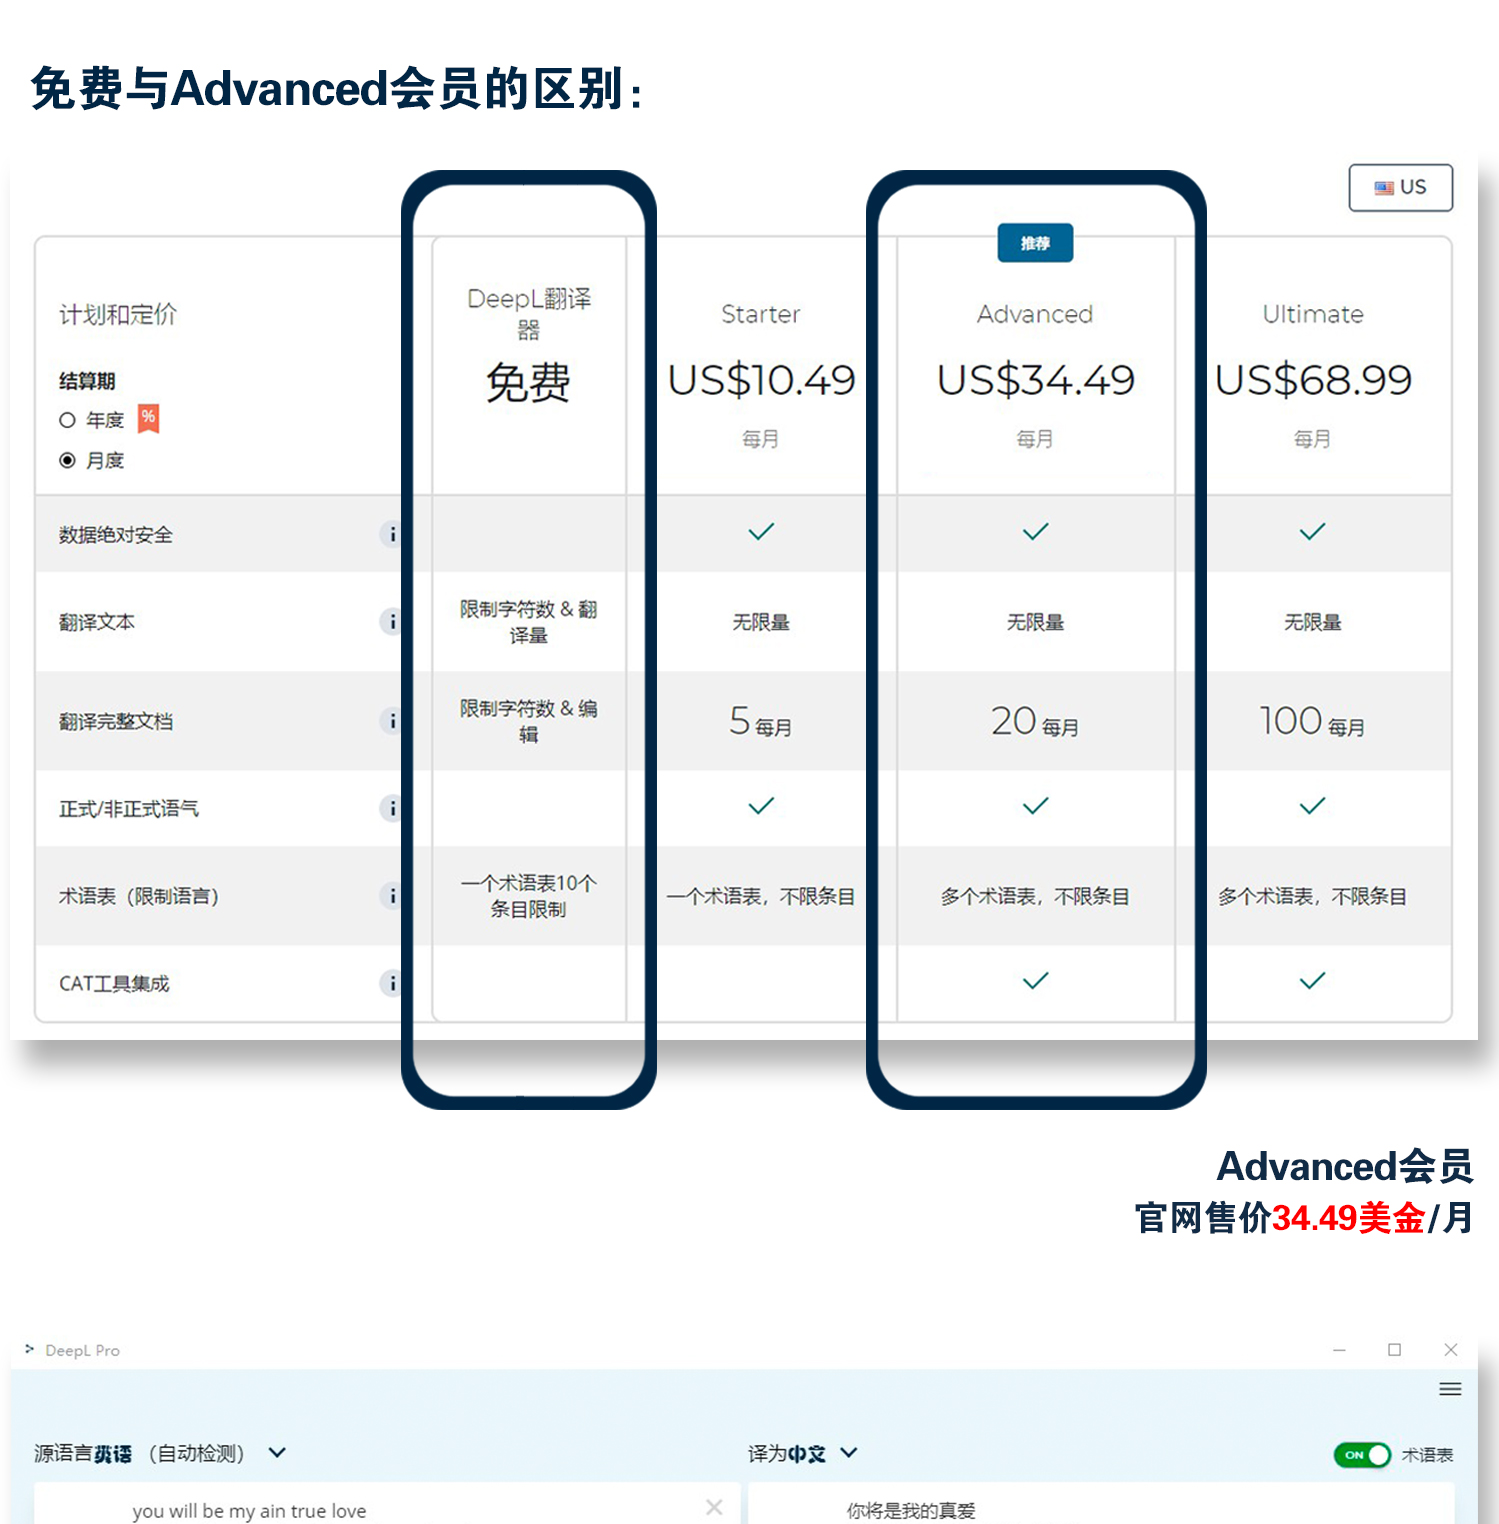This screenshot has height=1524, width=1499.
Task: Click the 每月 label under Starter price
Action: (760, 439)
